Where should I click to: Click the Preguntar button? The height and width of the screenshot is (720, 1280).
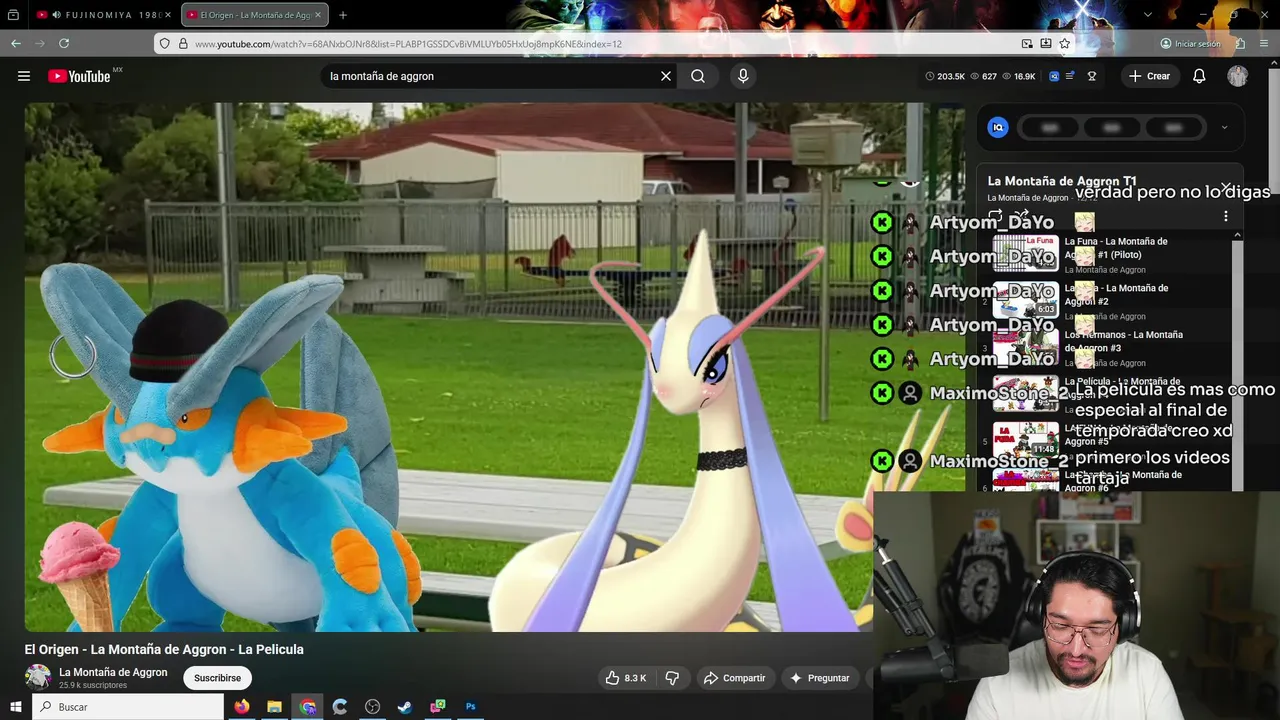[819, 678]
